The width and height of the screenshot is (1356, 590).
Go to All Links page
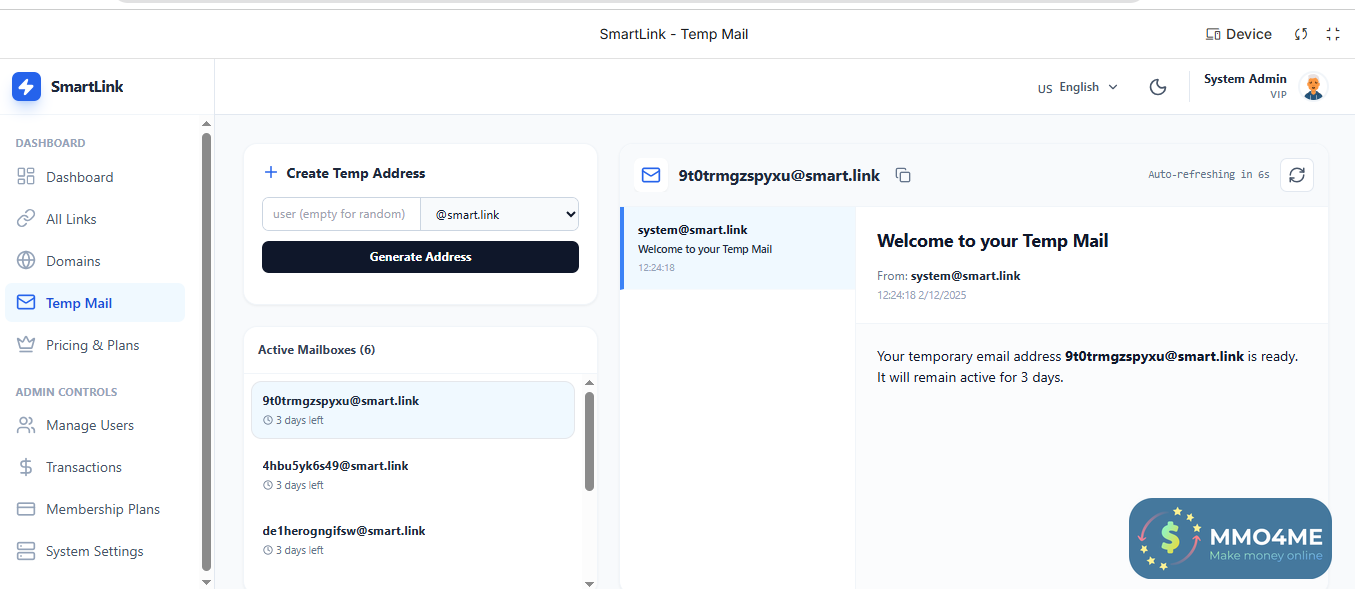[95, 219]
